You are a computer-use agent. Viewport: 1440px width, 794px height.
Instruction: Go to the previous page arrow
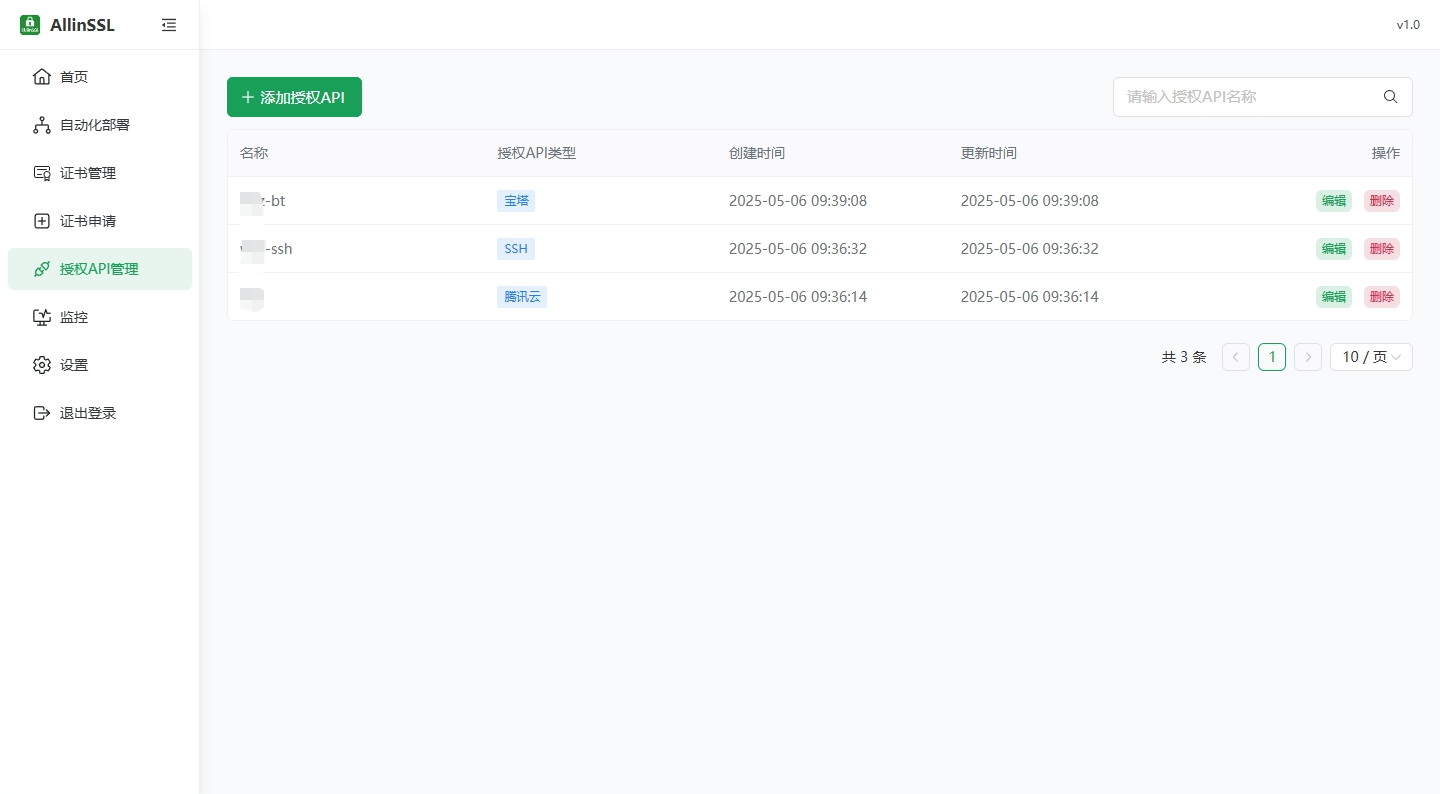click(1236, 357)
